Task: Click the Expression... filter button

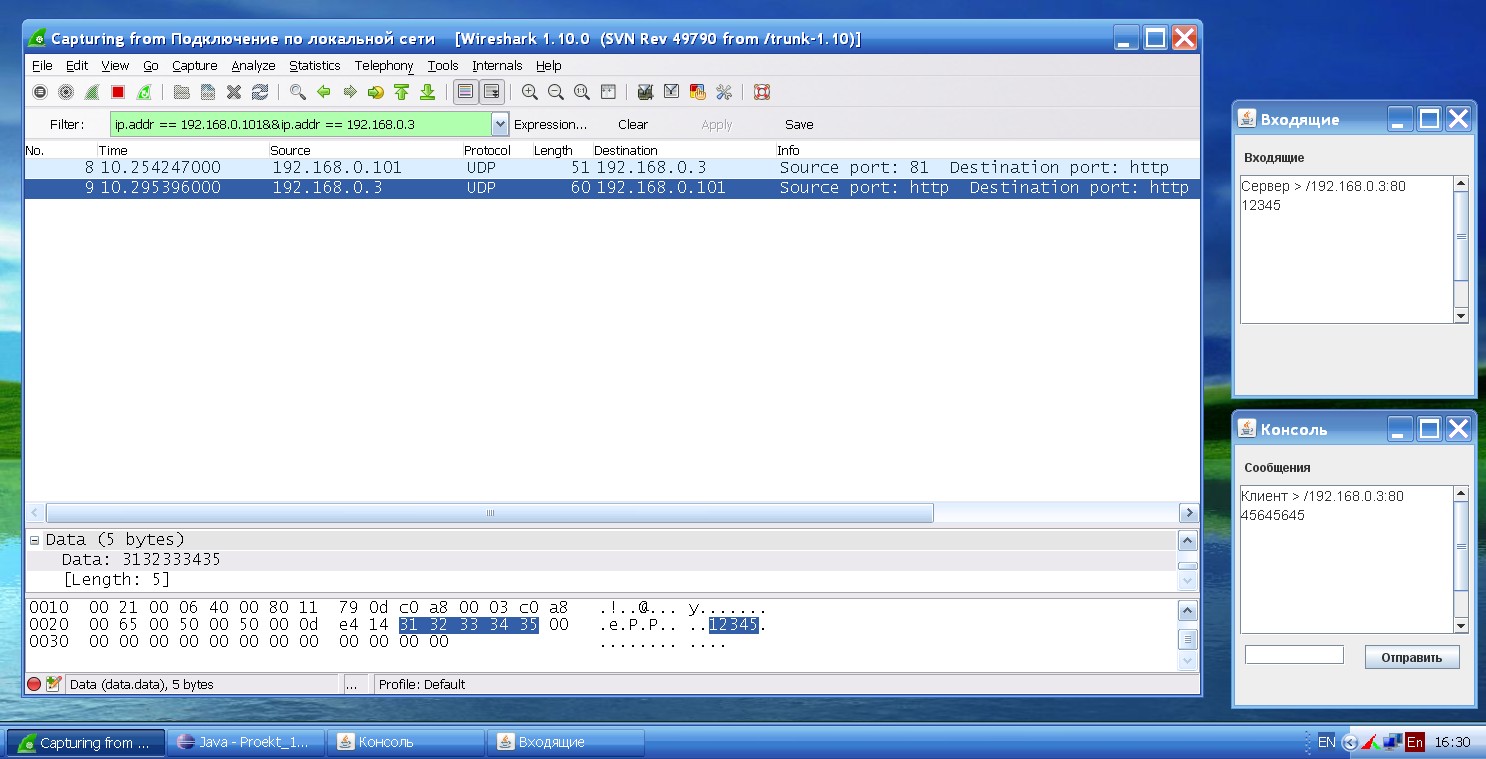Action: pos(550,125)
